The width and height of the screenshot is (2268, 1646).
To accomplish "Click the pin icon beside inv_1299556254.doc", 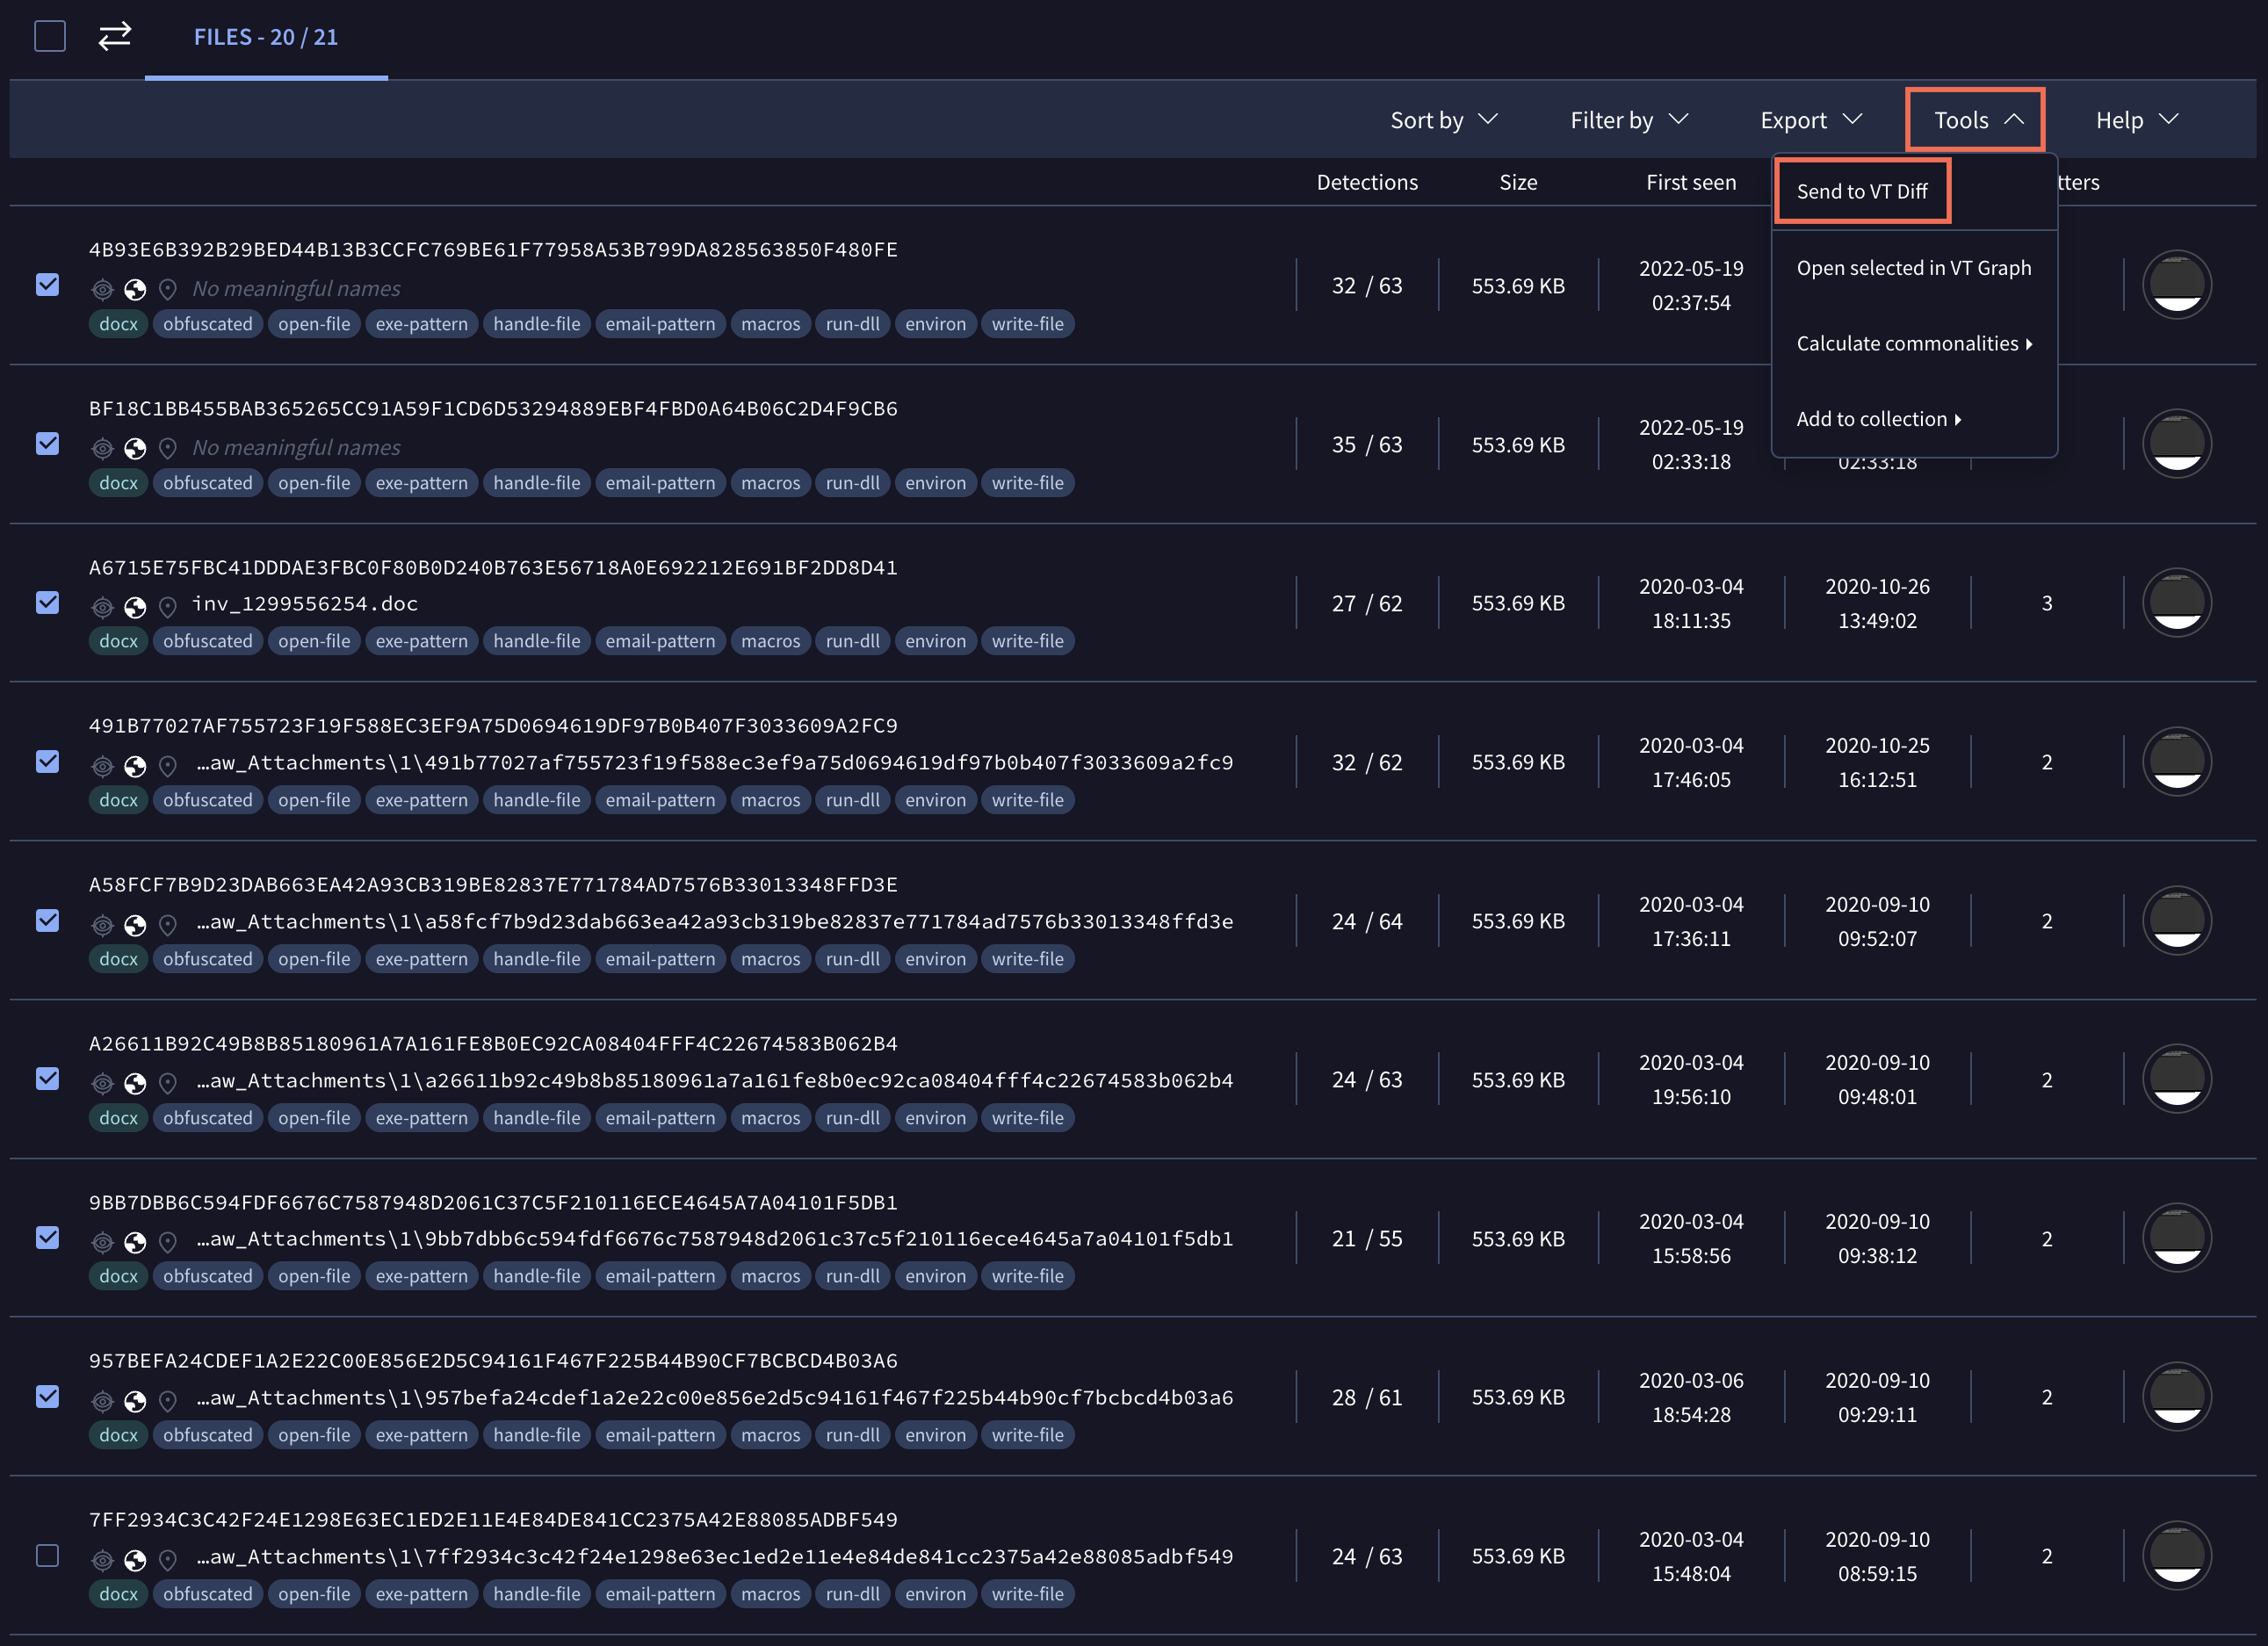I will tap(168, 607).
